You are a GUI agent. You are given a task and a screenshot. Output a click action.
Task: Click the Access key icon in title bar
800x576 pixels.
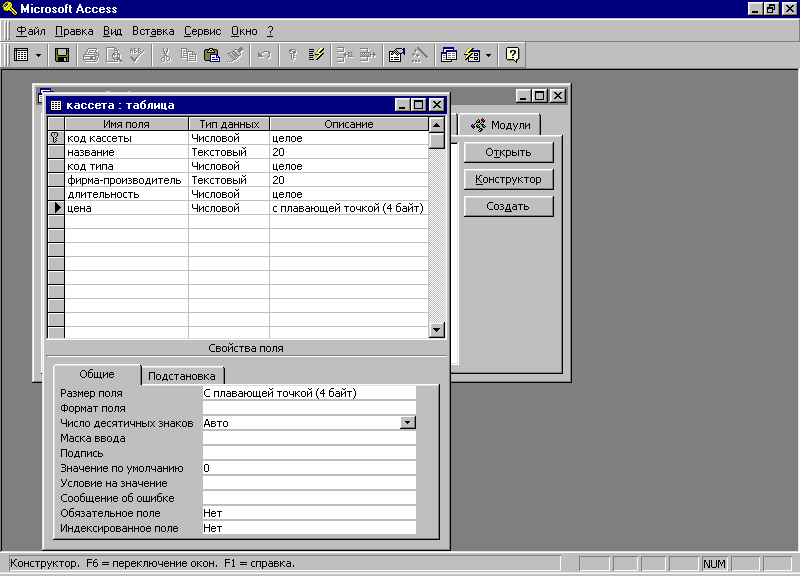point(9,8)
